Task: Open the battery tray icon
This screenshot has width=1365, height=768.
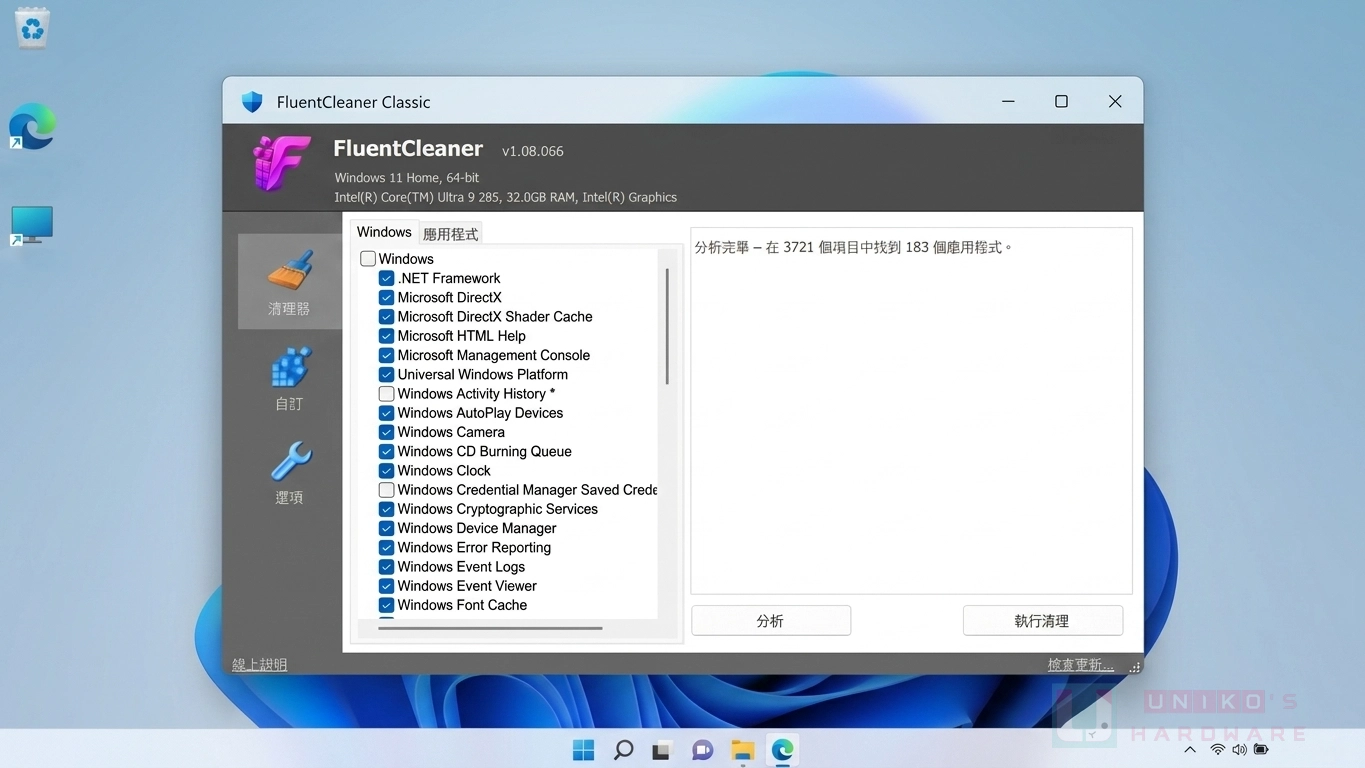Action: click(1261, 750)
